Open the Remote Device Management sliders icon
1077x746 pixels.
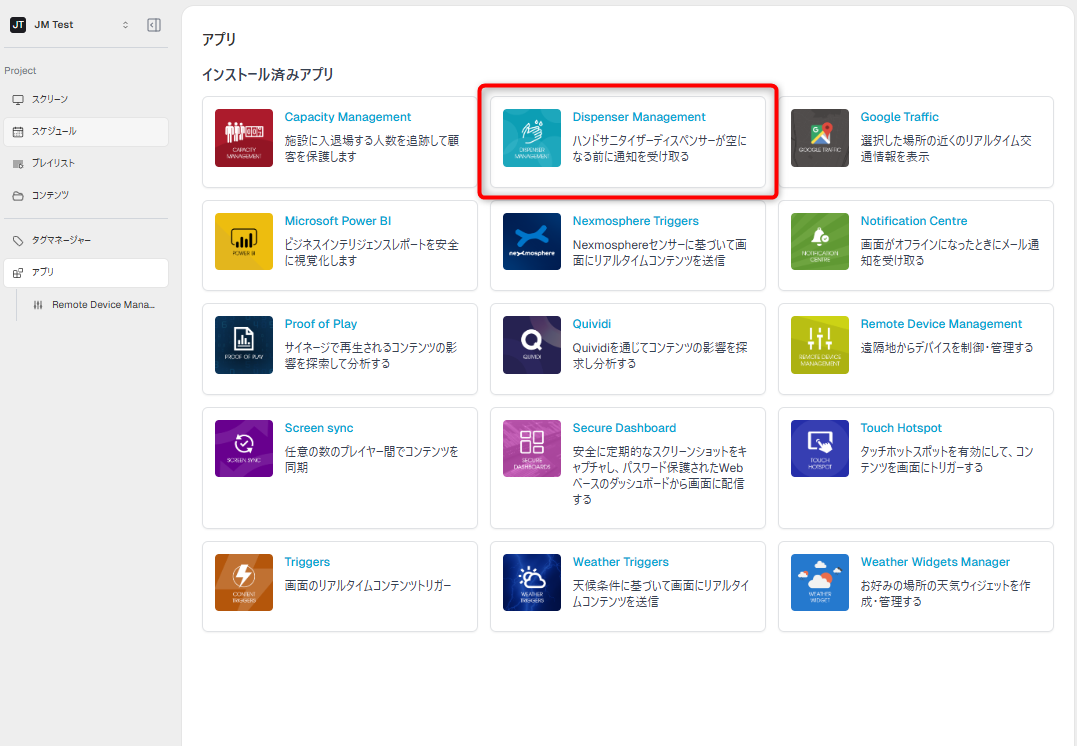(x=819, y=345)
